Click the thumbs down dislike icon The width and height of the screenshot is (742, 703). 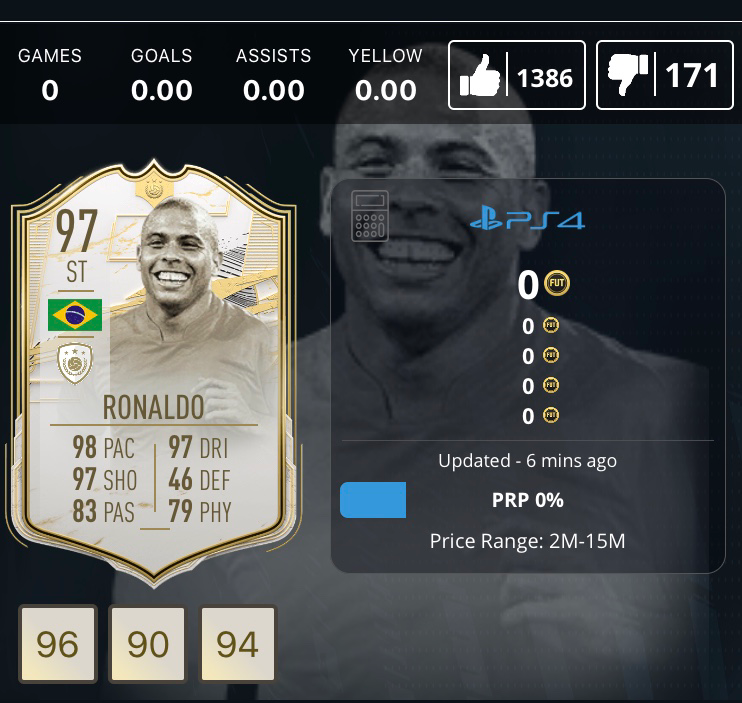(x=627, y=74)
